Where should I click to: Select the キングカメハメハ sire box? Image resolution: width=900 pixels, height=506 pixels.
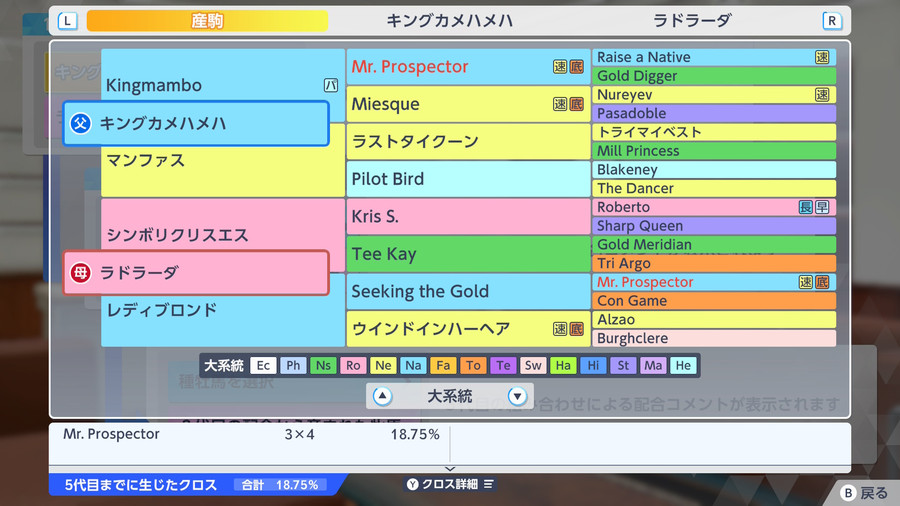196,123
